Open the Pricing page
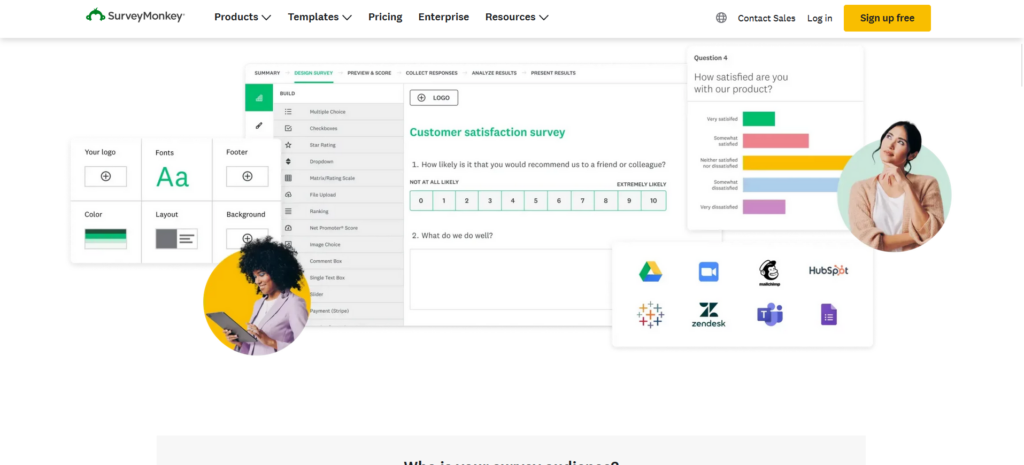The height and width of the screenshot is (465, 1024). [x=385, y=17]
